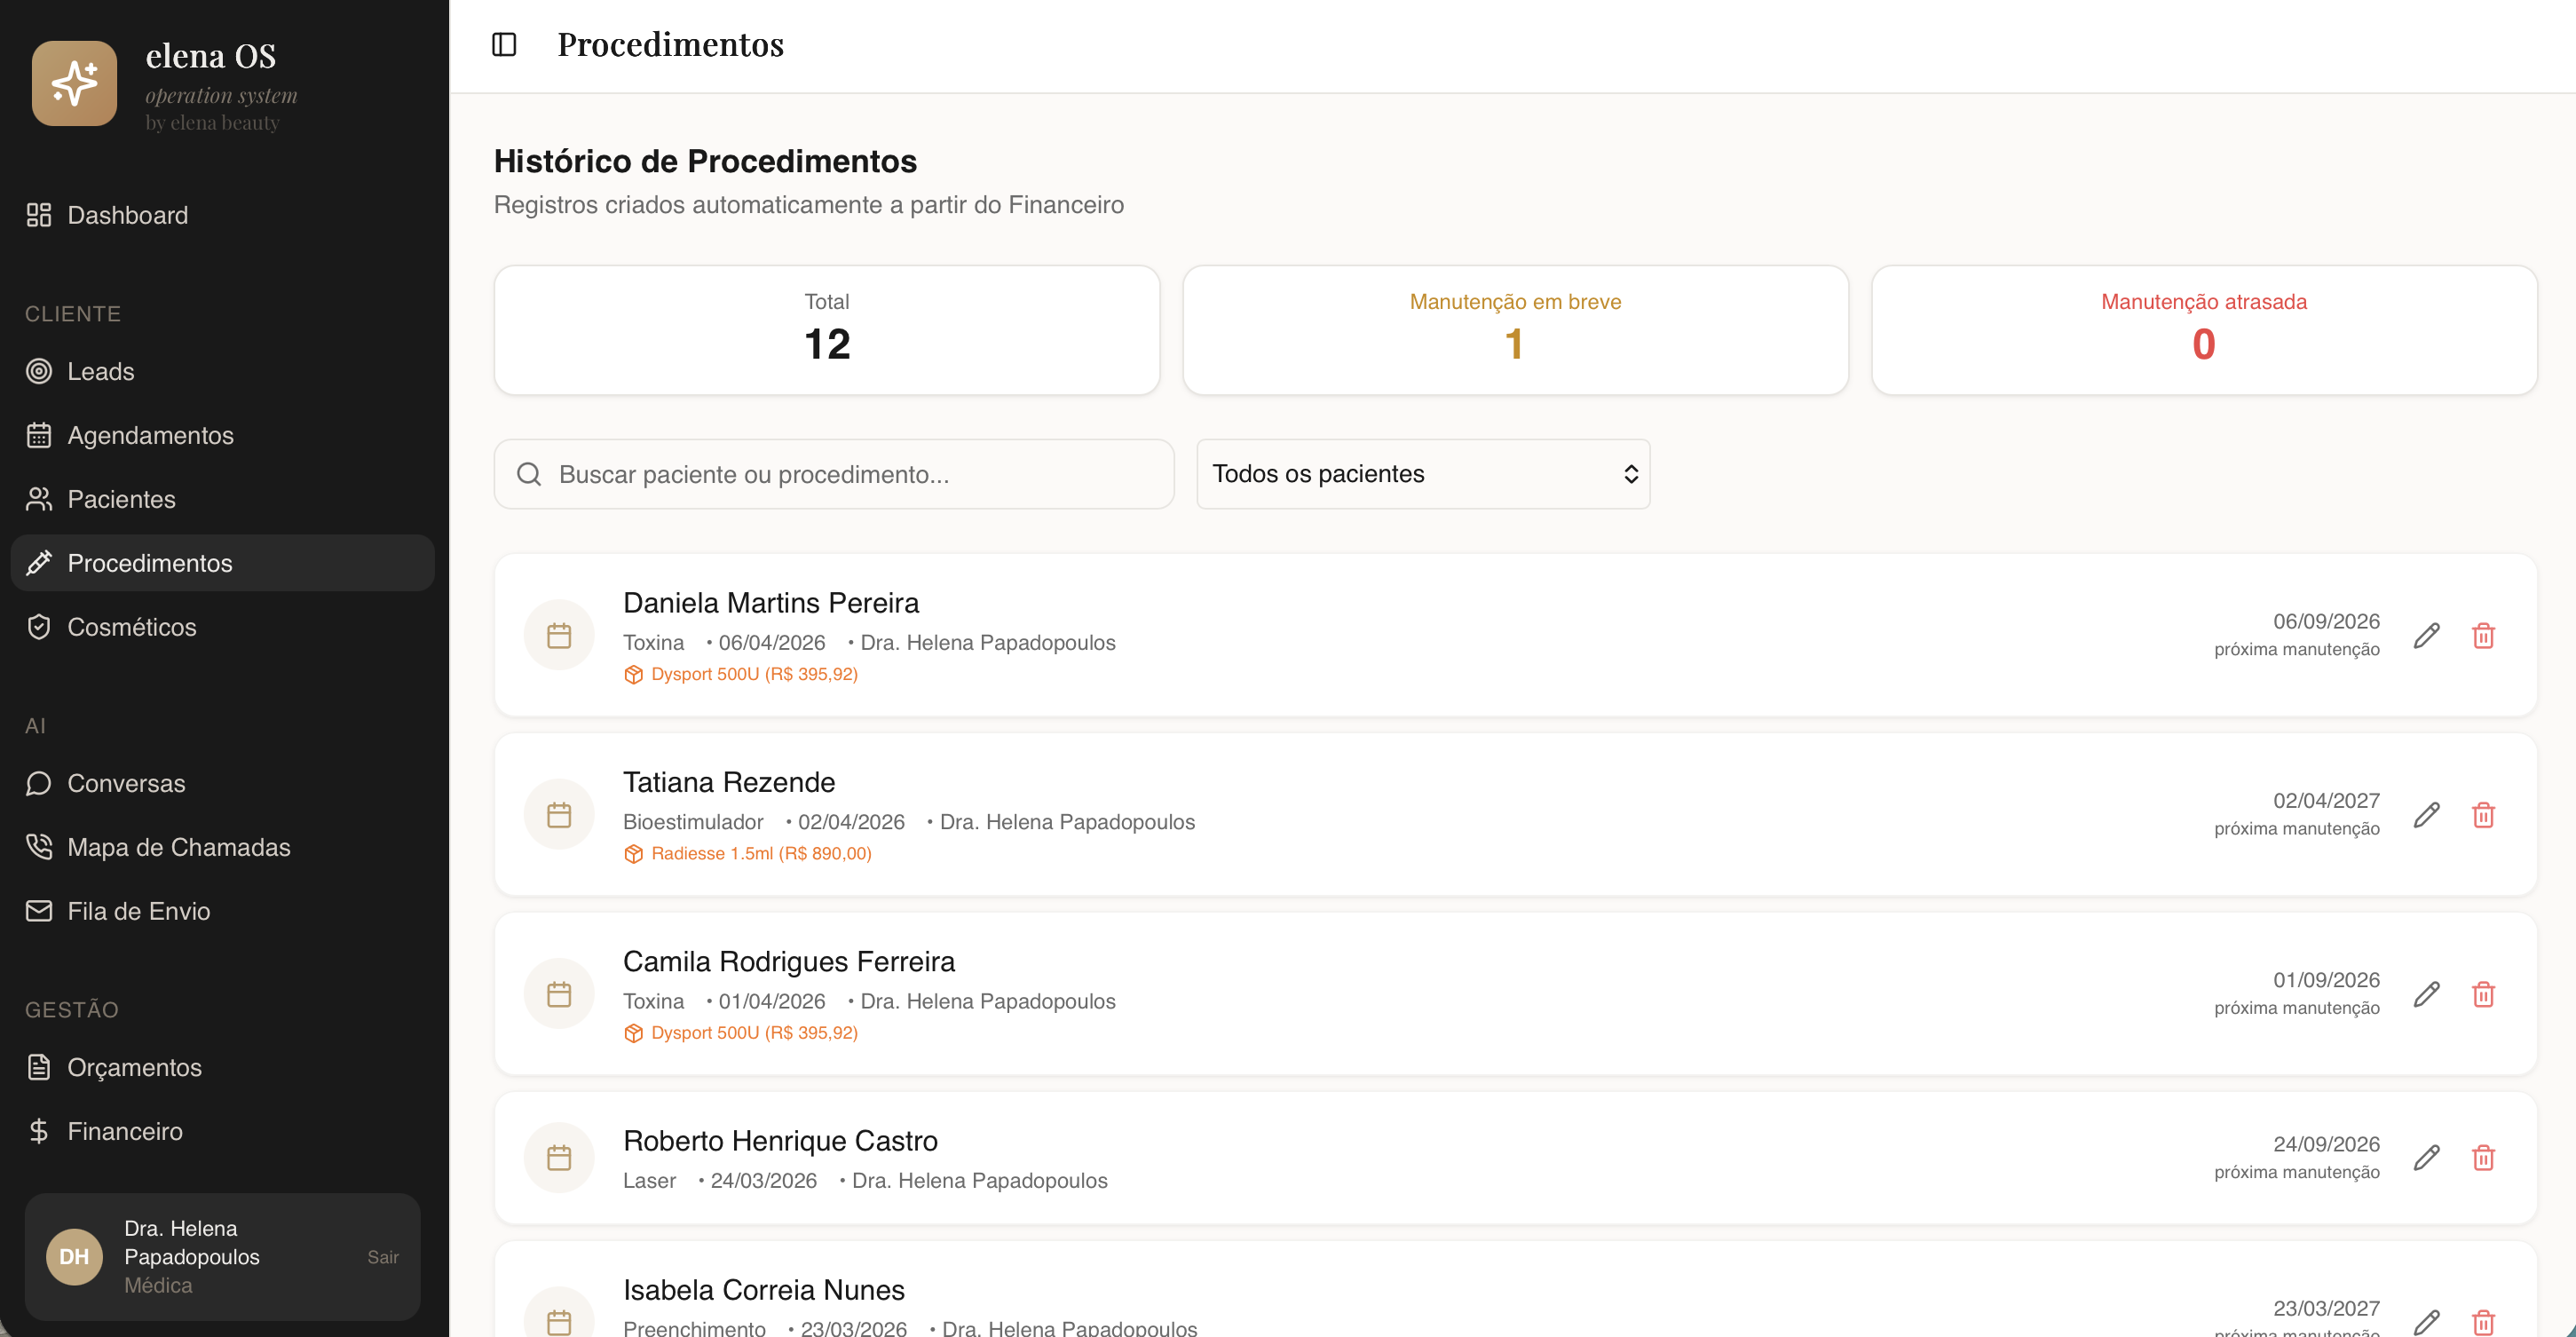
Task: Click next maintenance date 06/09/2026
Action: coord(2326,621)
